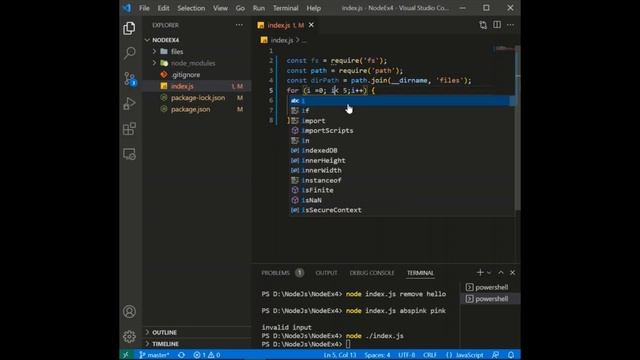Viewport: 640px width, 360px height.
Task: Open the Go menu
Action: tap(240, 8)
